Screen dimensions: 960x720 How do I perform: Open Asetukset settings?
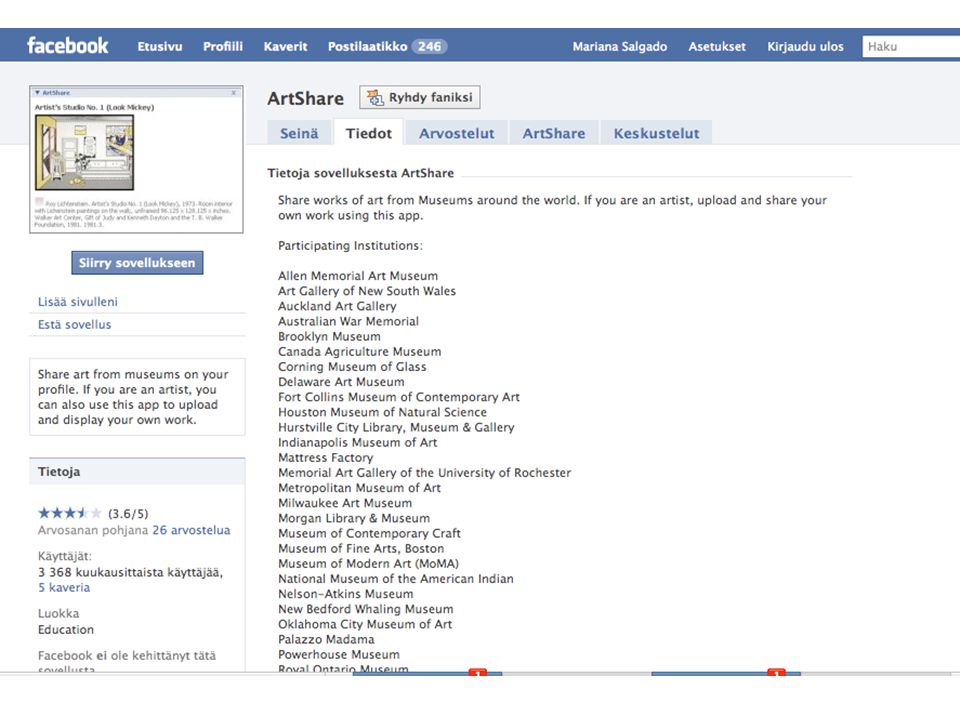pos(717,47)
